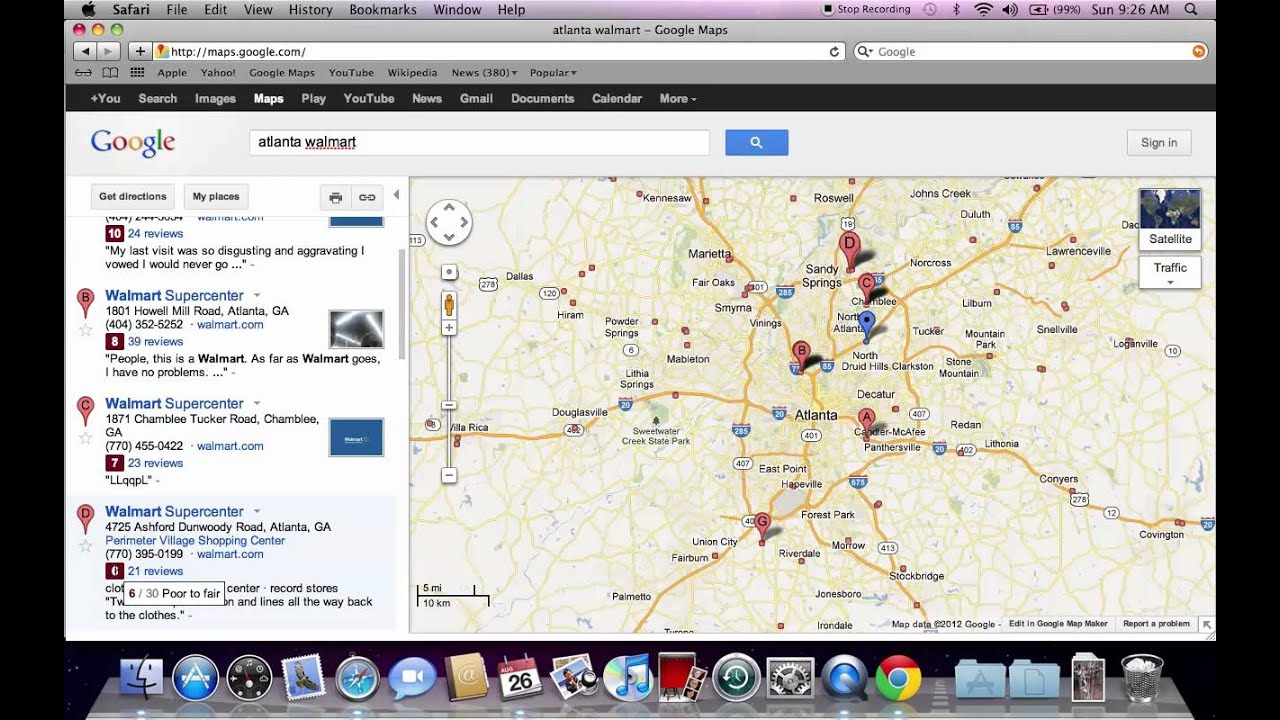Click the link chain icon
The height and width of the screenshot is (720, 1280).
coord(367,197)
